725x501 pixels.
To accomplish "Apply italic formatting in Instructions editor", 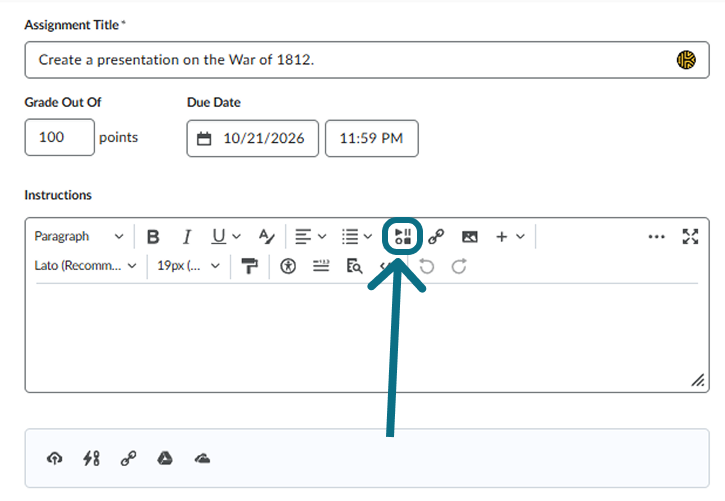I will coord(187,237).
